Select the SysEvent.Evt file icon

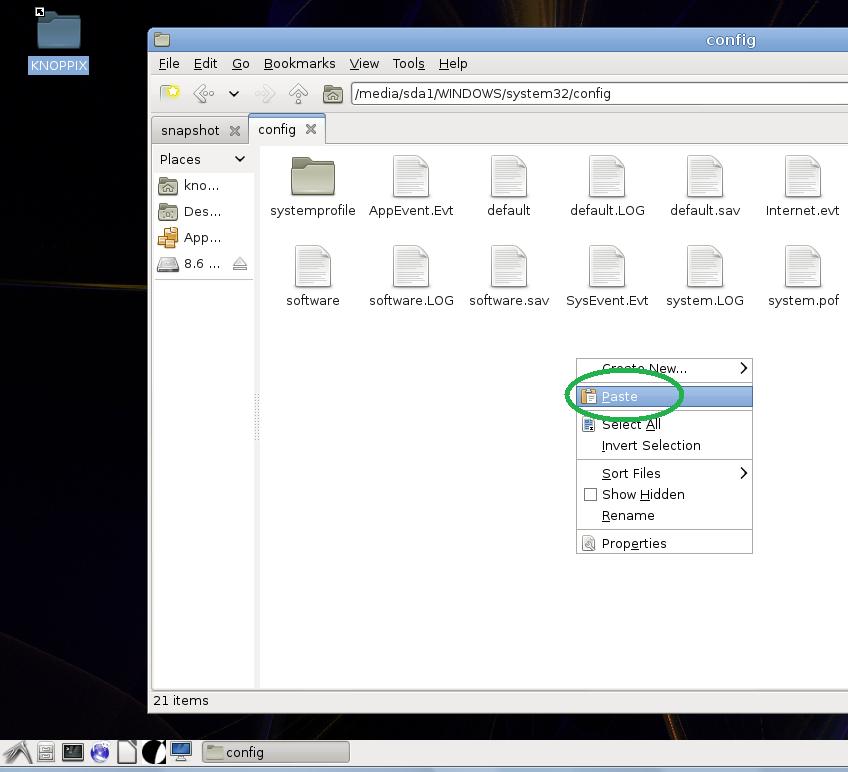point(607,266)
